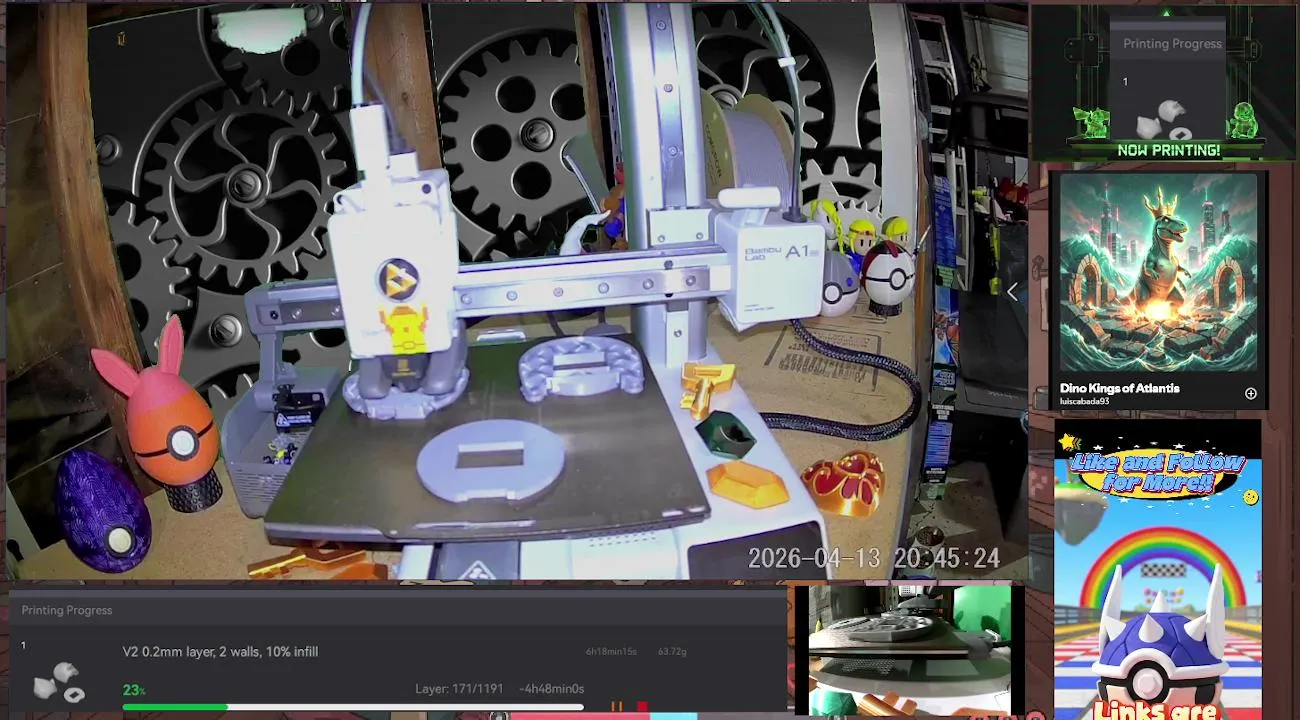This screenshot has height=720, width=1300.
Task: Click the '63.72g' filament weight
Action: coord(672,652)
